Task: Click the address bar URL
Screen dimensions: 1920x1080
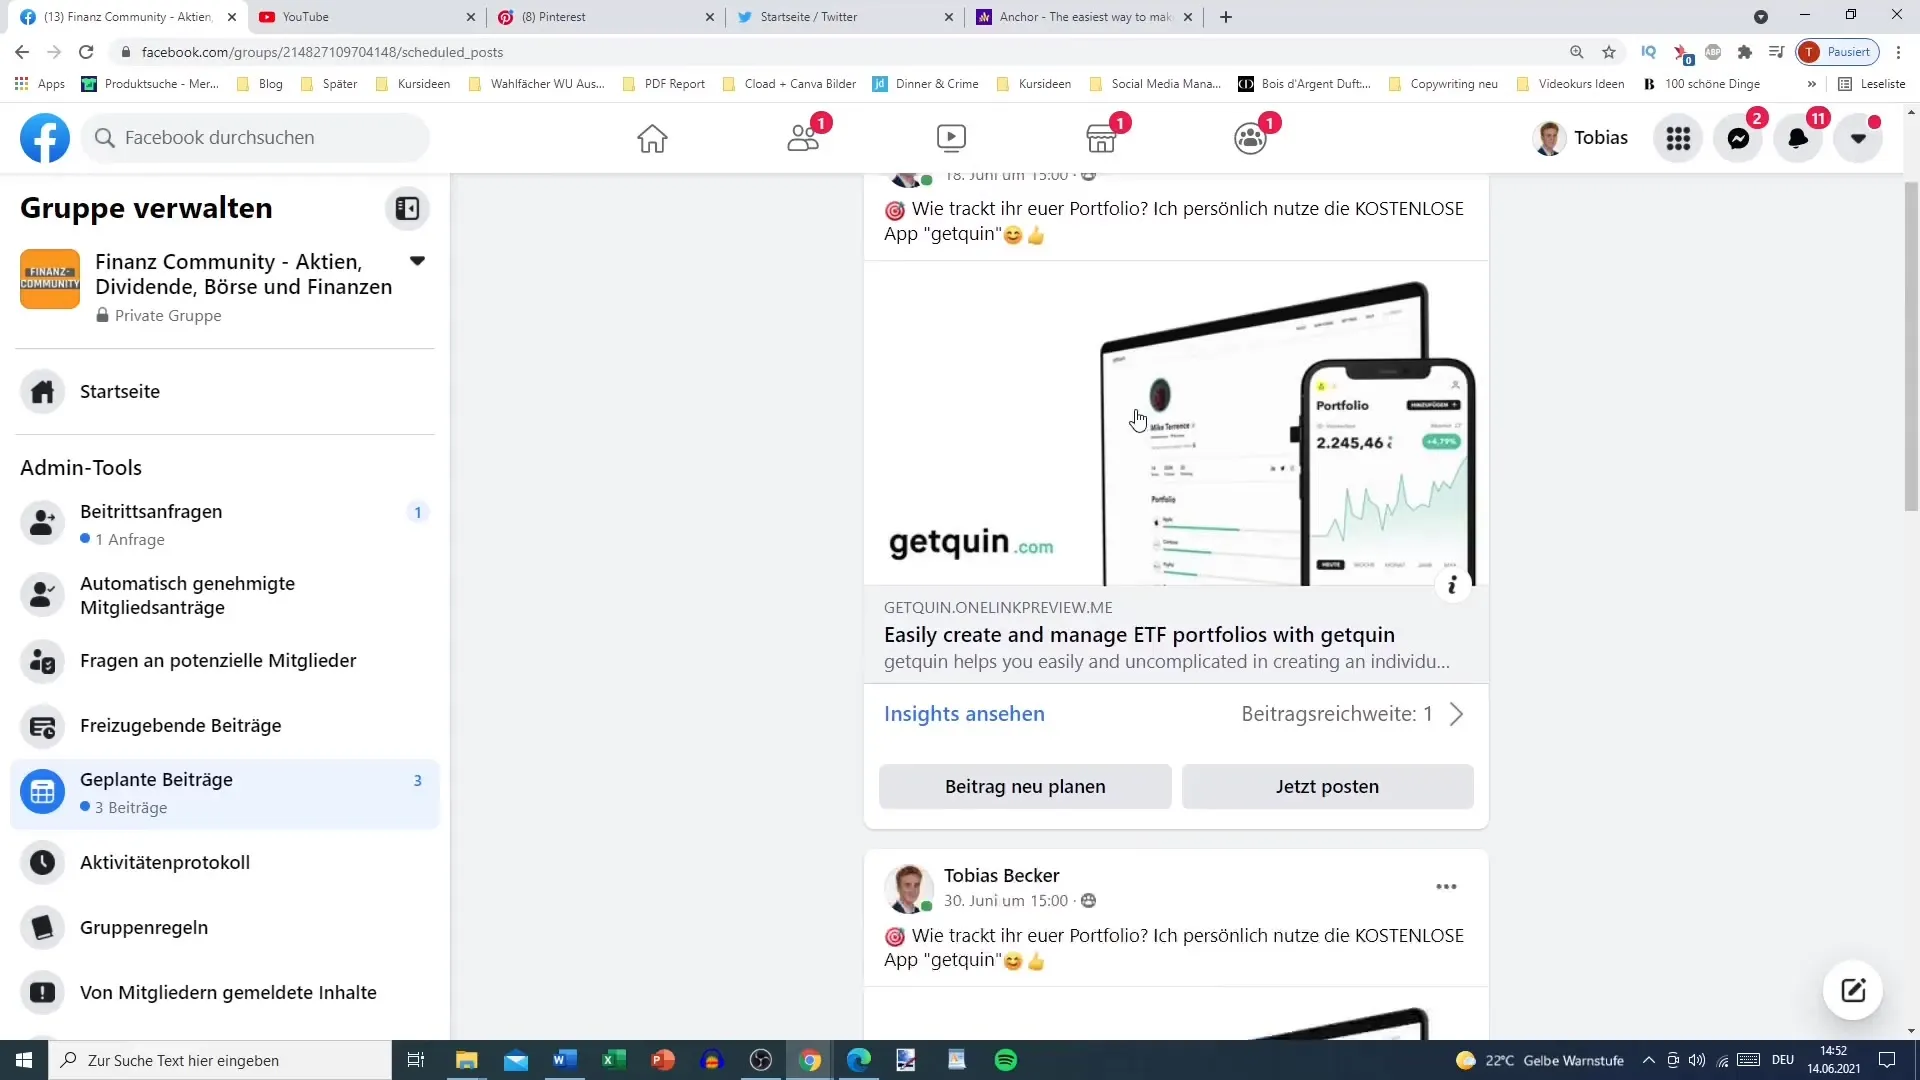Action: point(322,52)
